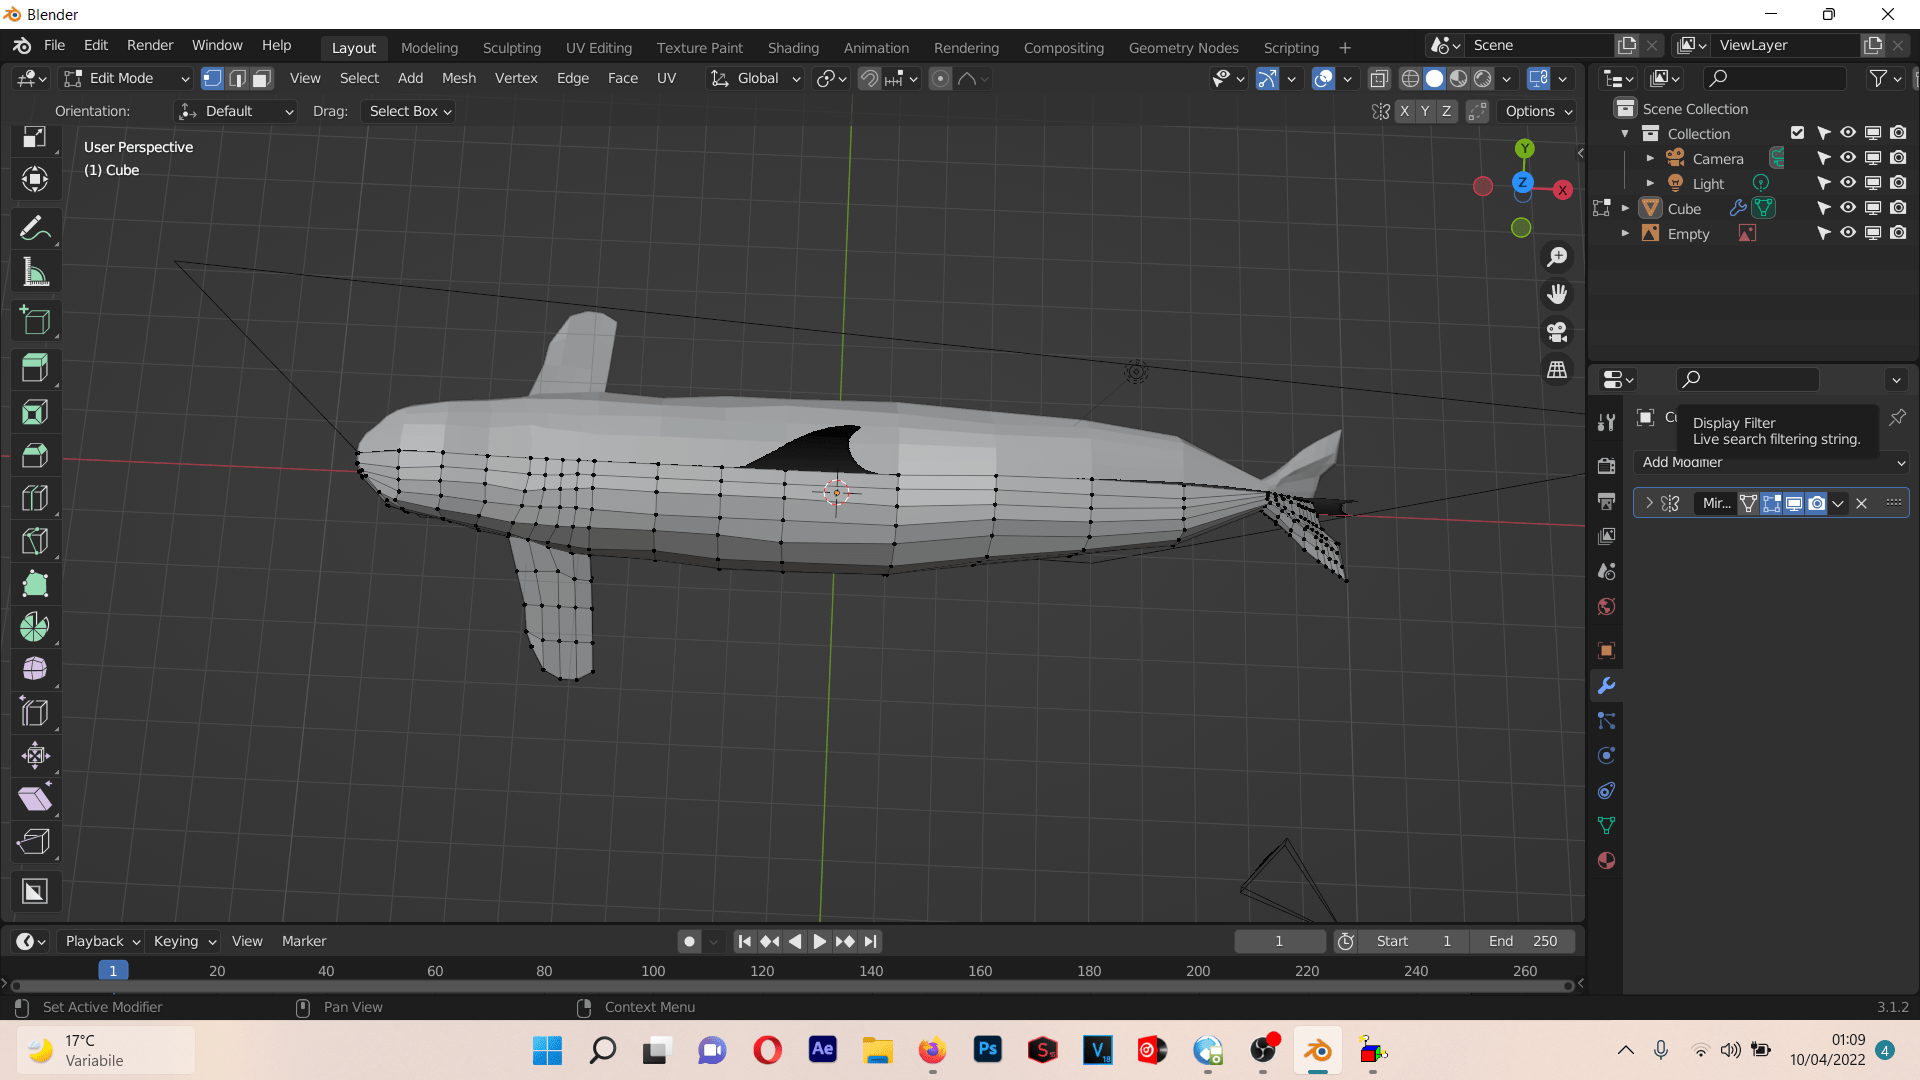Click the current frame number field
The image size is (1920, 1080).
tap(1279, 941)
